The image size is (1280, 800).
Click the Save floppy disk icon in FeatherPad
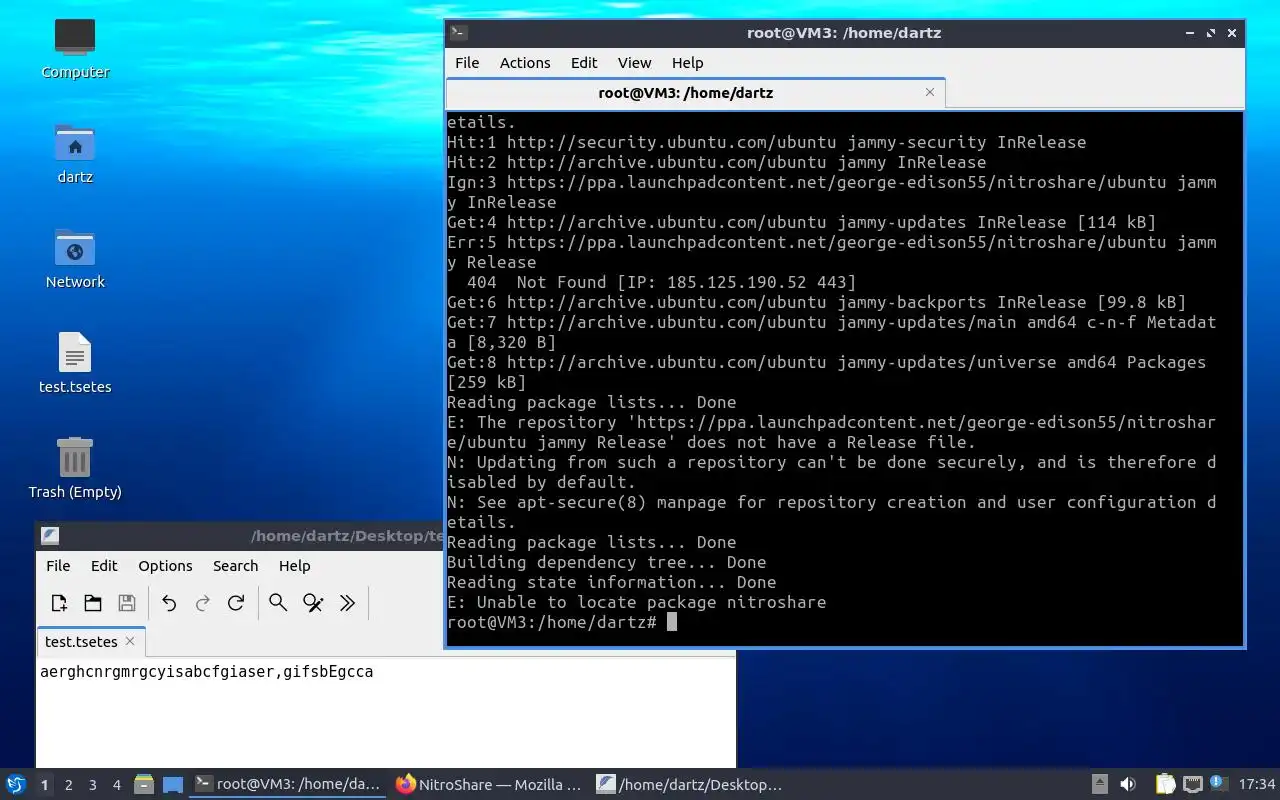[x=127, y=603]
